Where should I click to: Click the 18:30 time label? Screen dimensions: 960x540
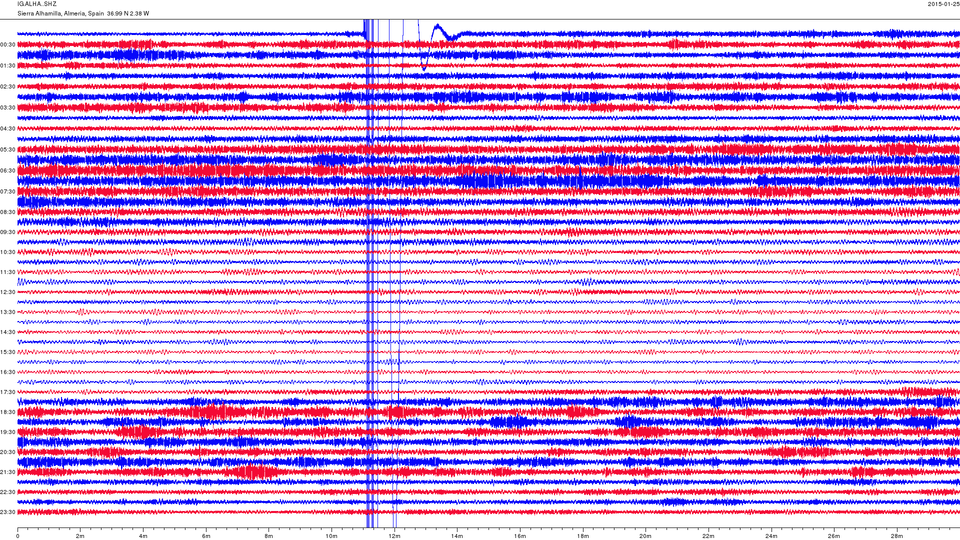[x=8, y=413]
